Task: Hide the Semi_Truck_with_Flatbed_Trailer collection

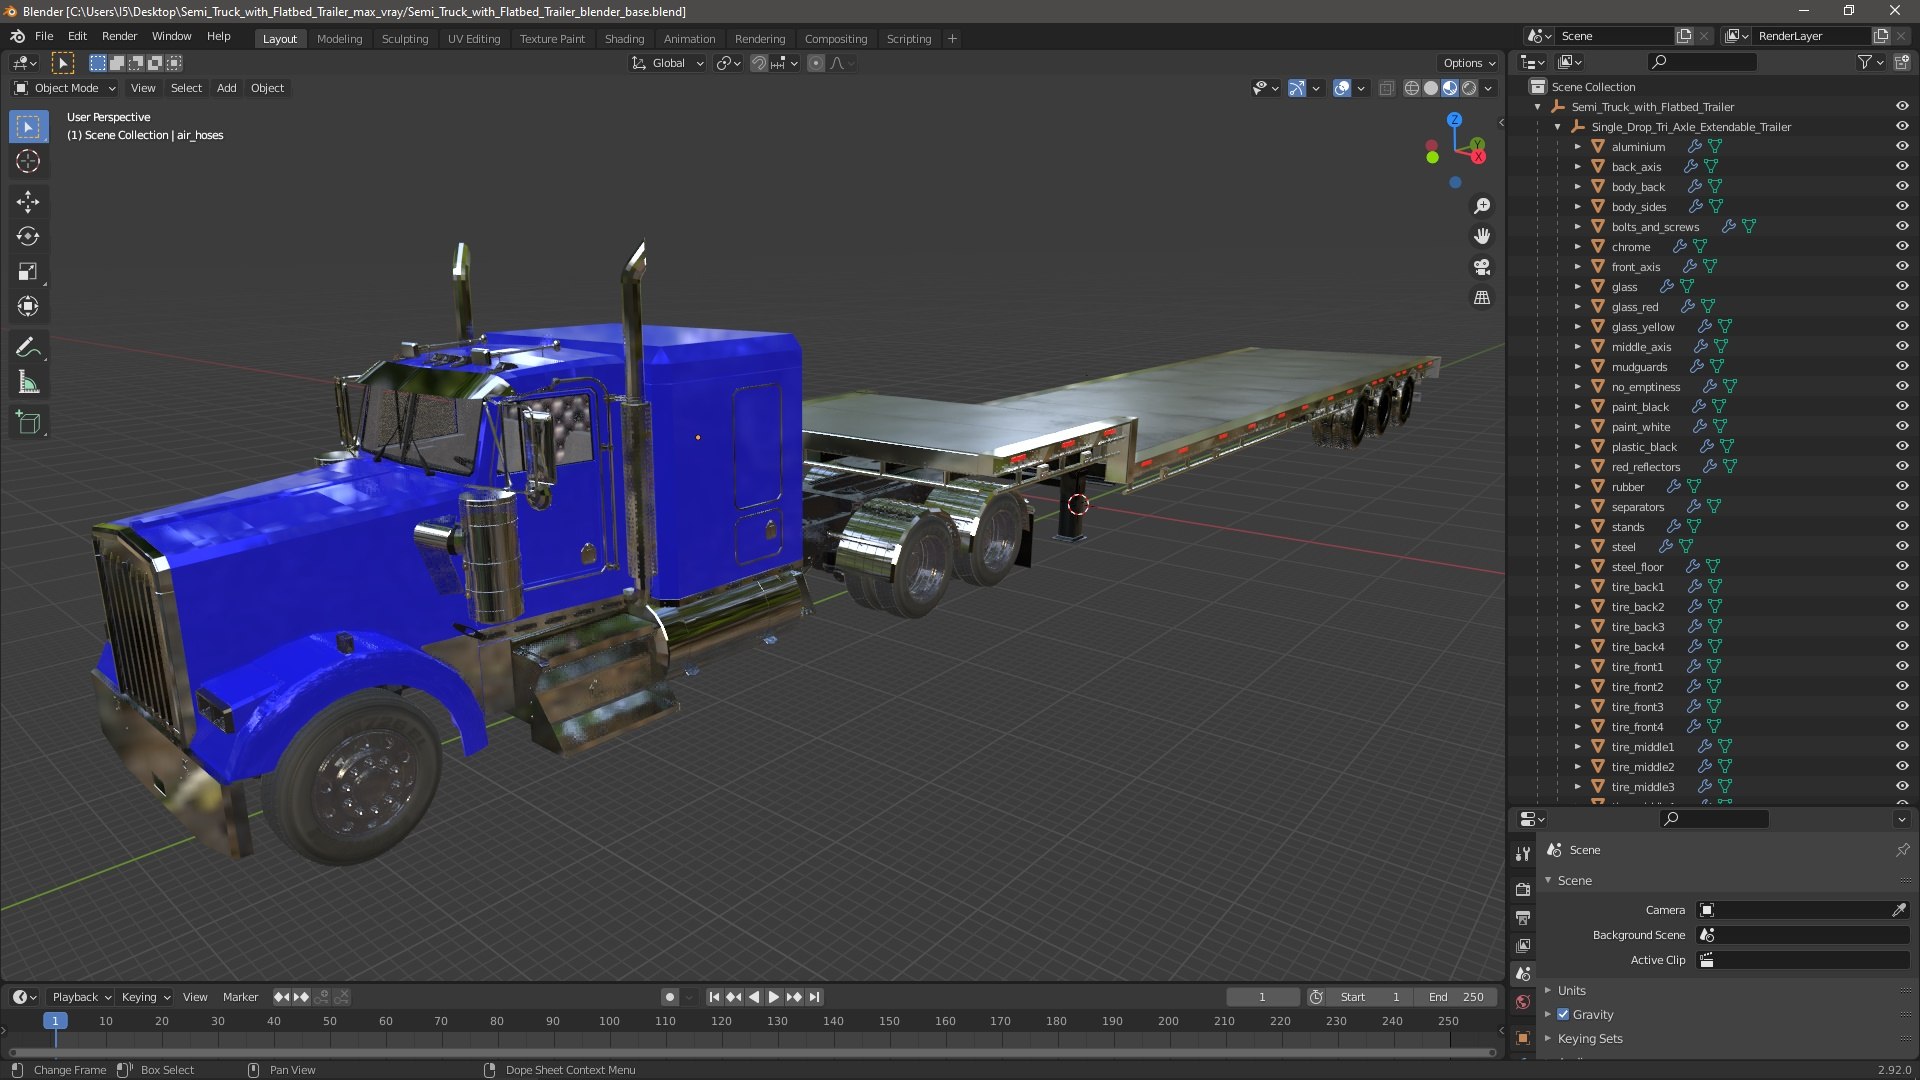Action: click(x=1902, y=107)
